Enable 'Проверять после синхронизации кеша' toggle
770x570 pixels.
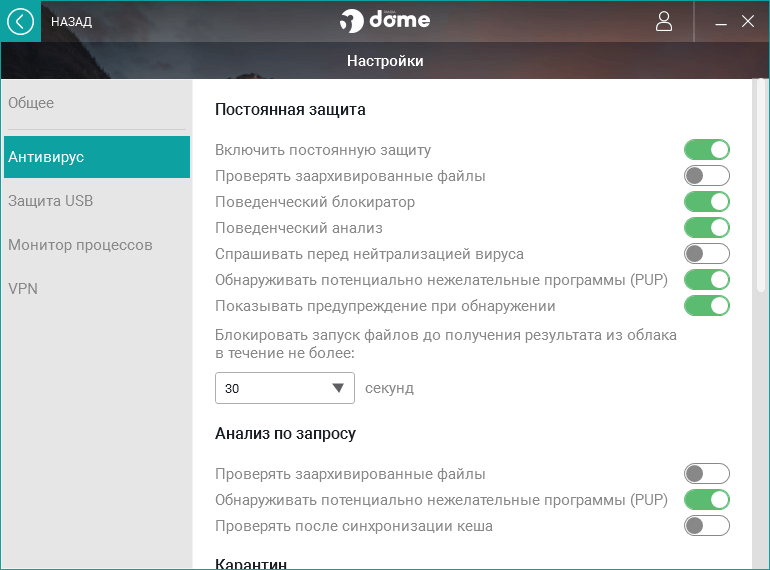707,526
